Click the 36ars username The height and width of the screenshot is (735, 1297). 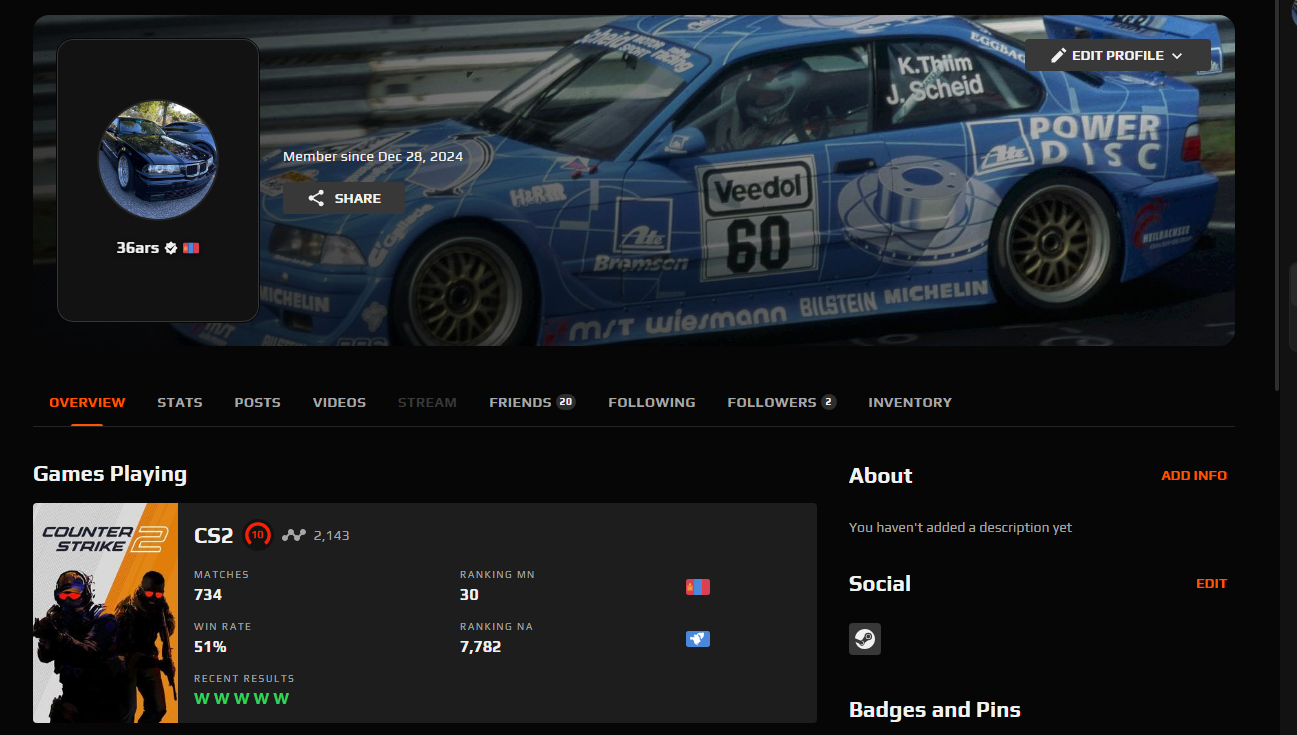tap(138, 248)
